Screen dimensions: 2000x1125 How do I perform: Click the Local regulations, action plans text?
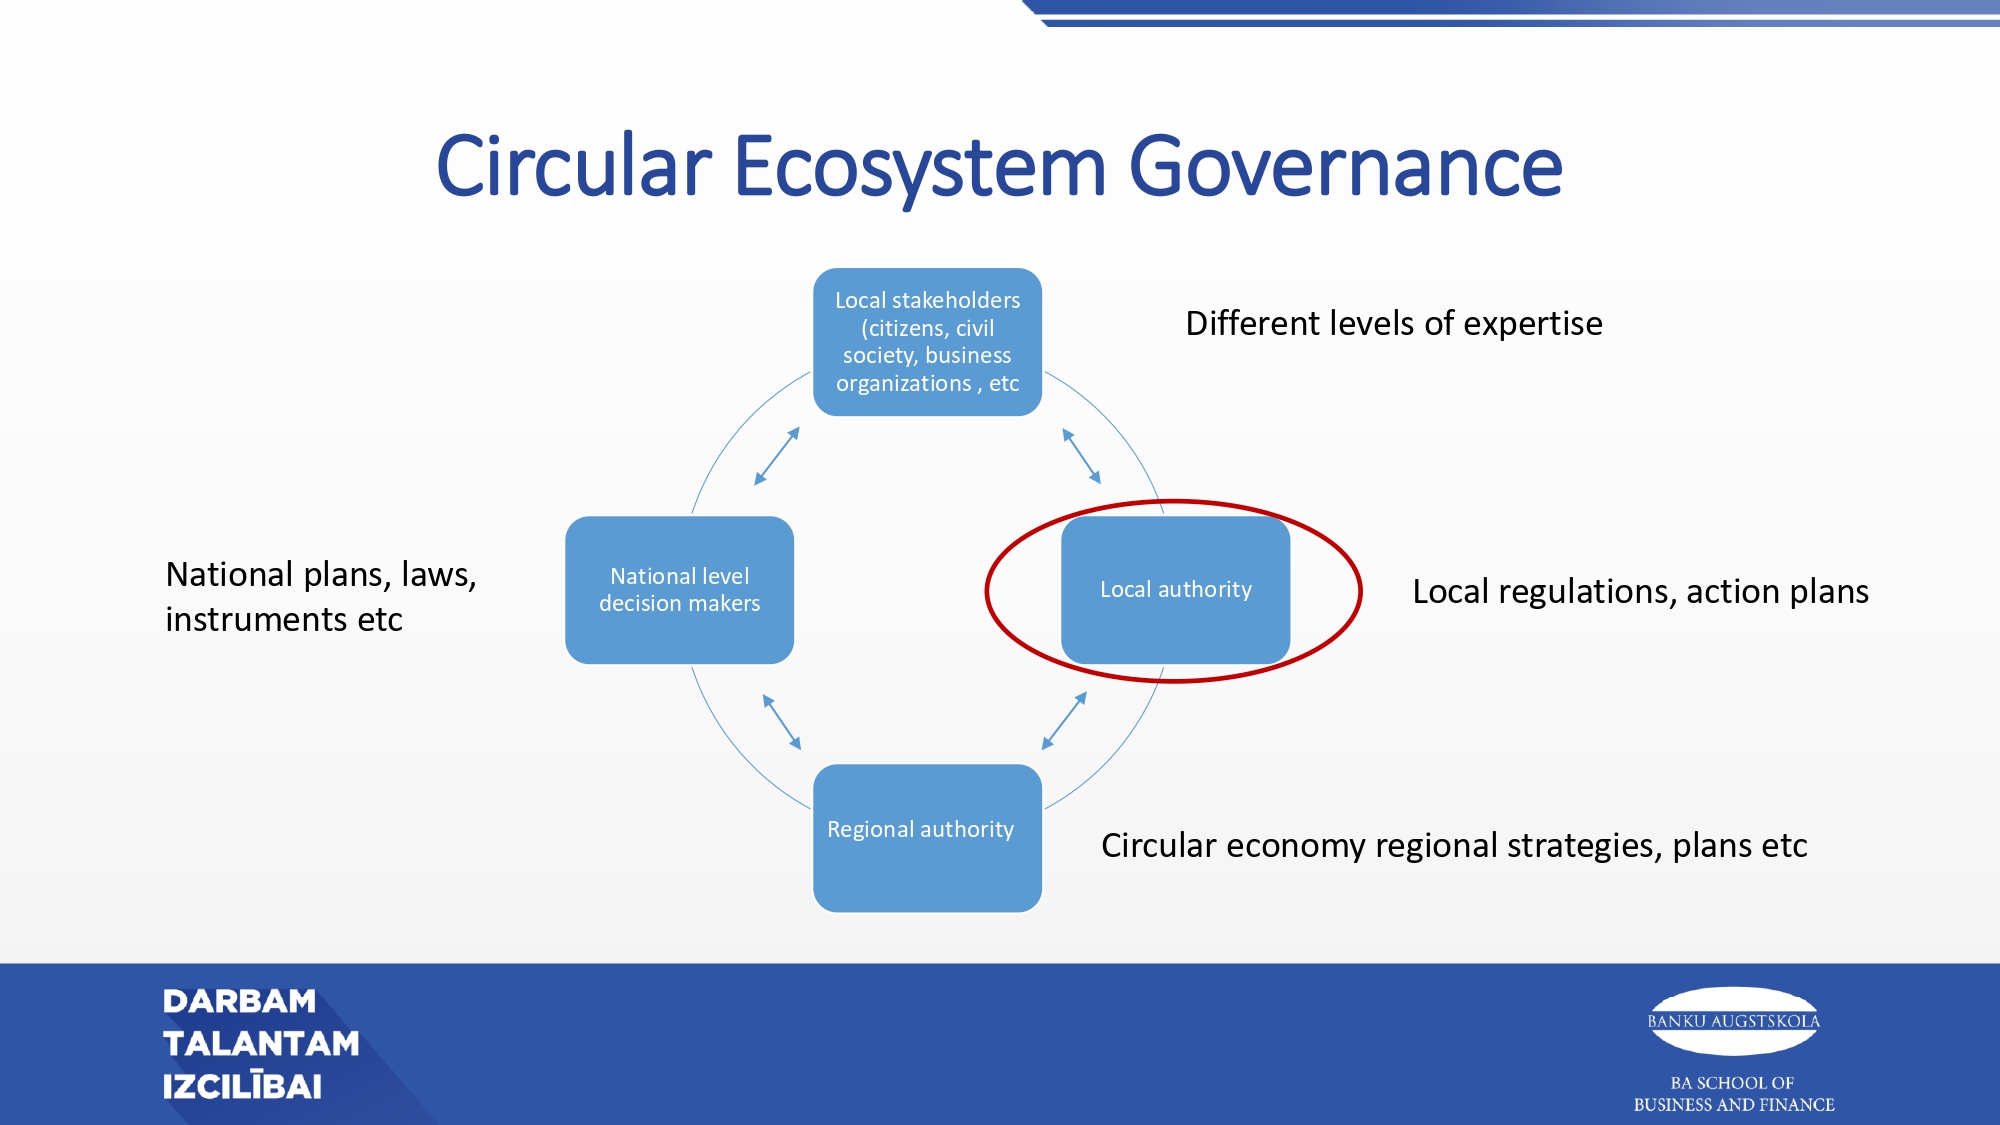[1639, 592]
